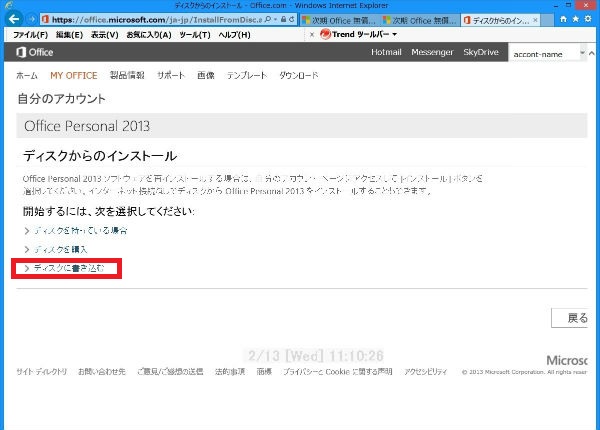
Task: Open the 製品情報 navigation item
Action: pos(127,75)
